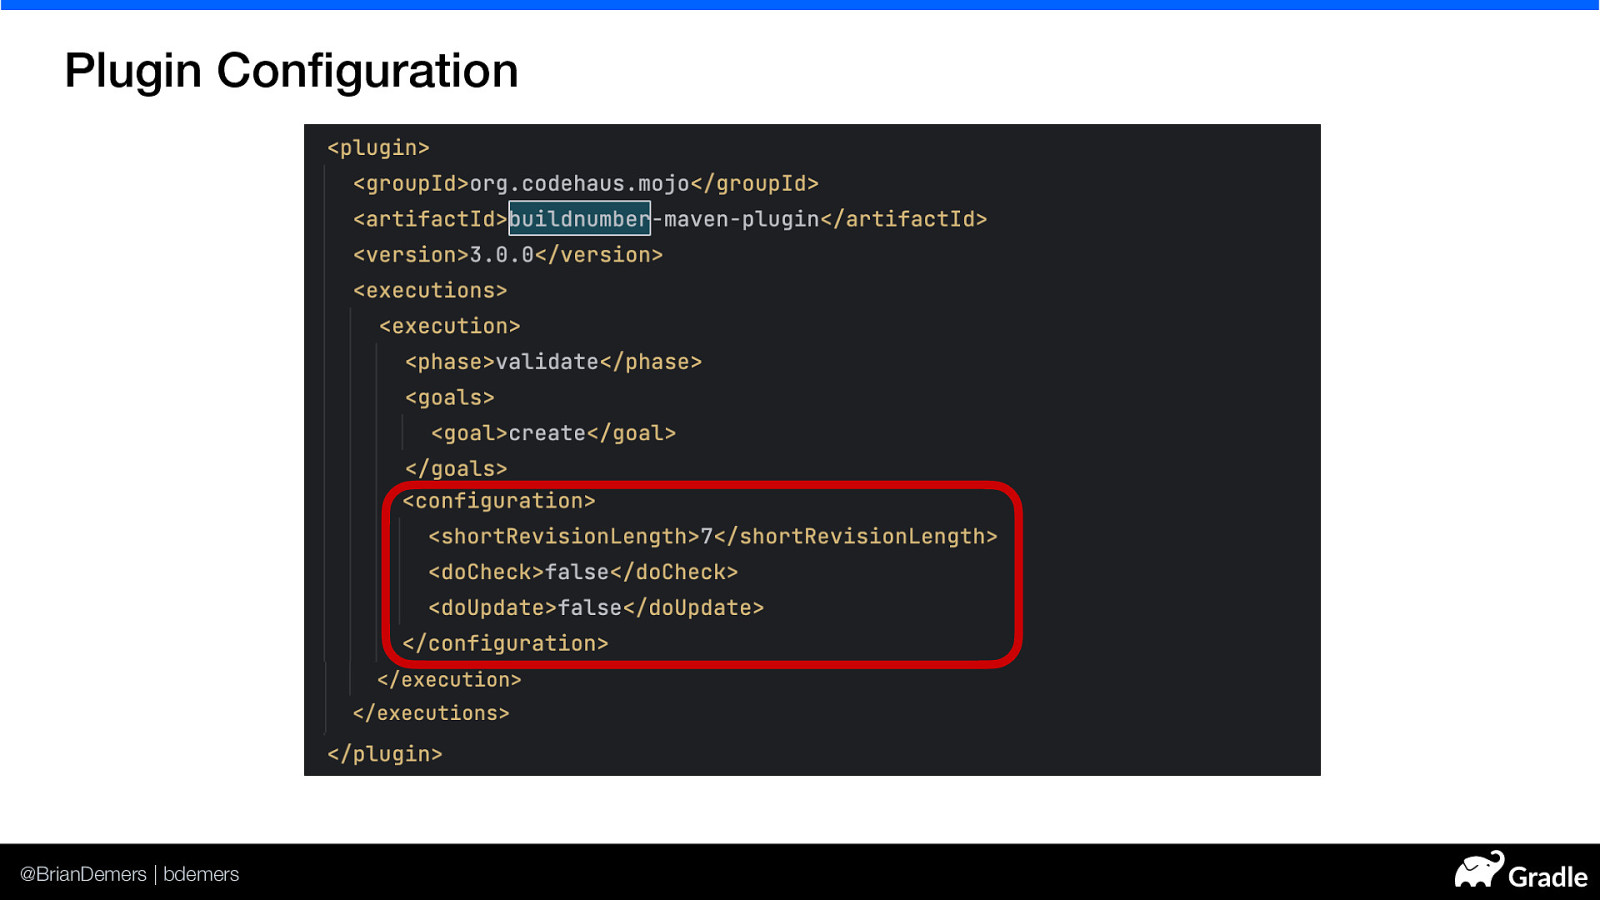Screen dimensions: 1600x900
Task: Select the highlighted 'buildnumber' word in artifactId
Action: [x=580, y=219]
